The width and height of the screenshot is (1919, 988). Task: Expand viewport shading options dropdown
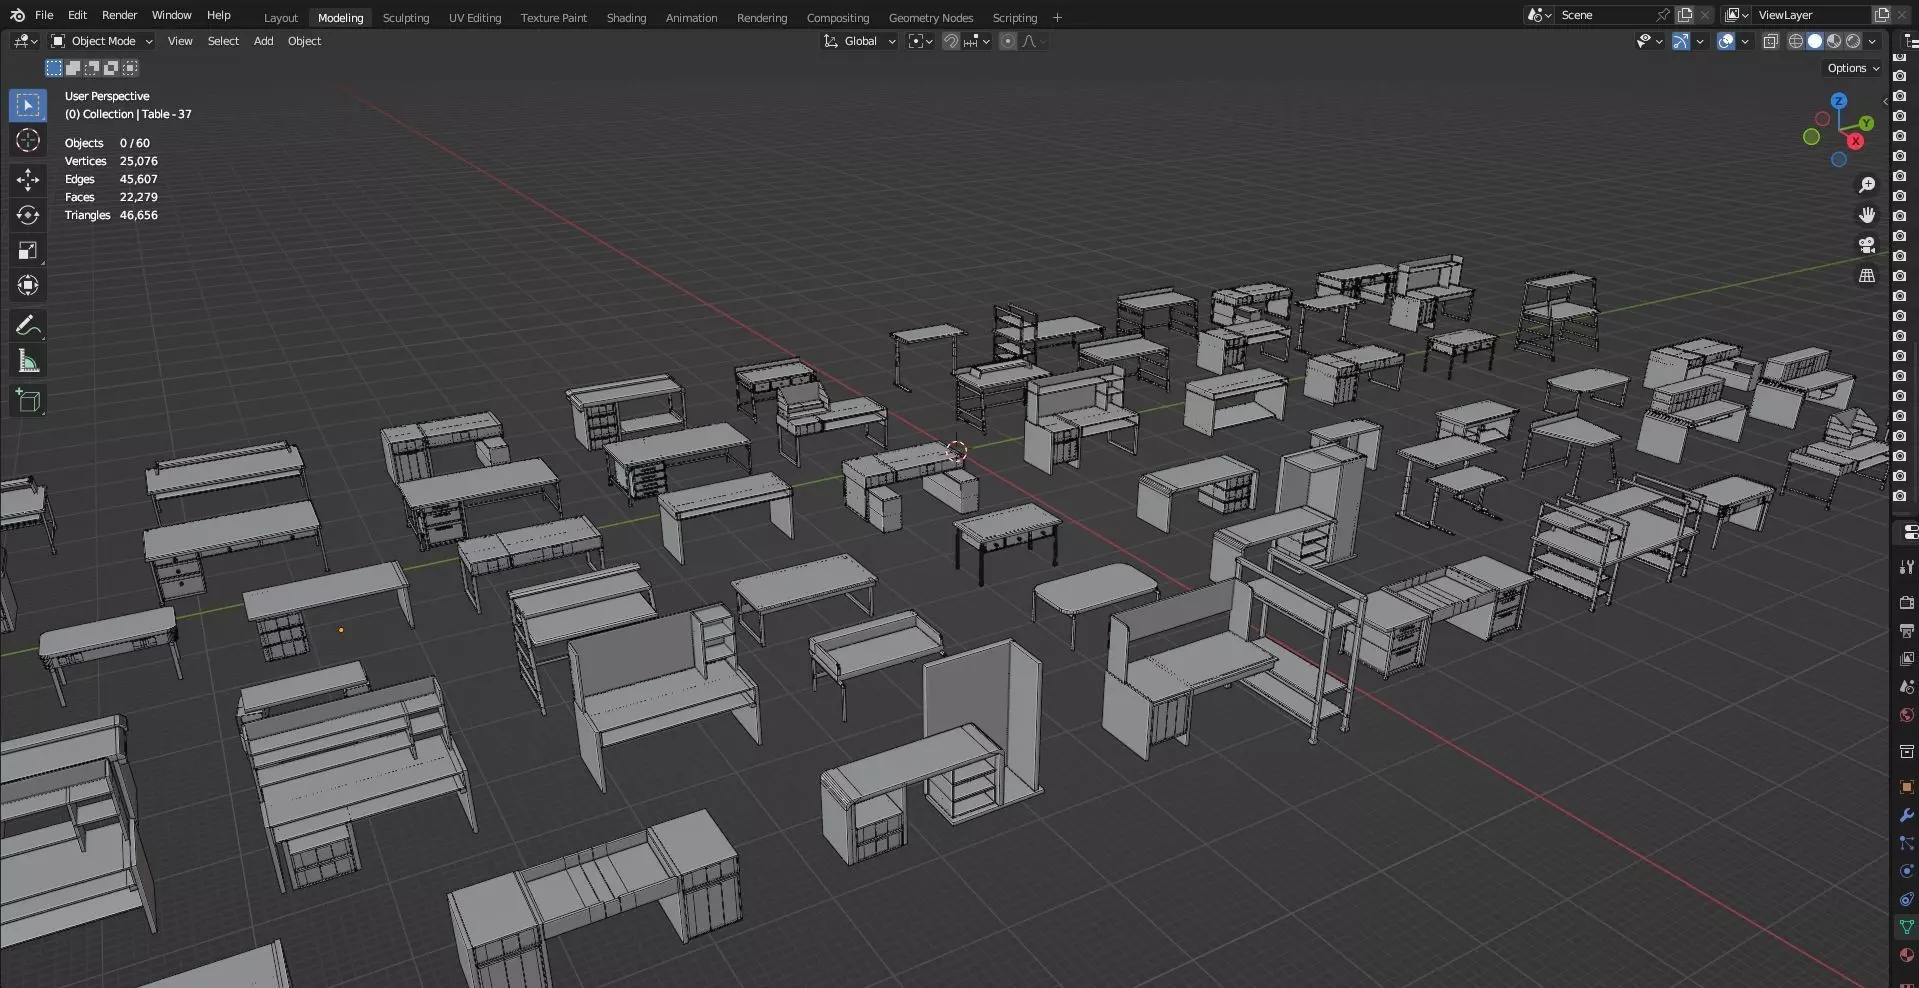click(1872, 41)
